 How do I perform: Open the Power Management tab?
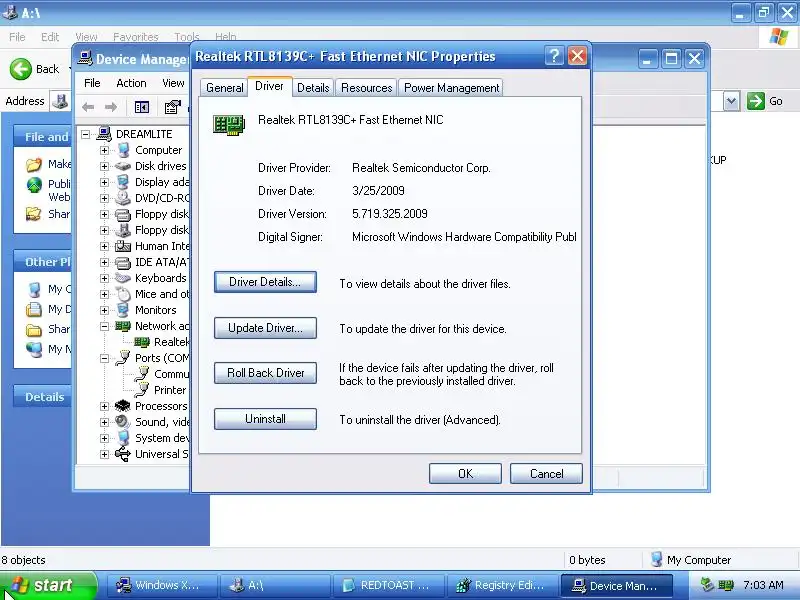click(x=452, y=88)
